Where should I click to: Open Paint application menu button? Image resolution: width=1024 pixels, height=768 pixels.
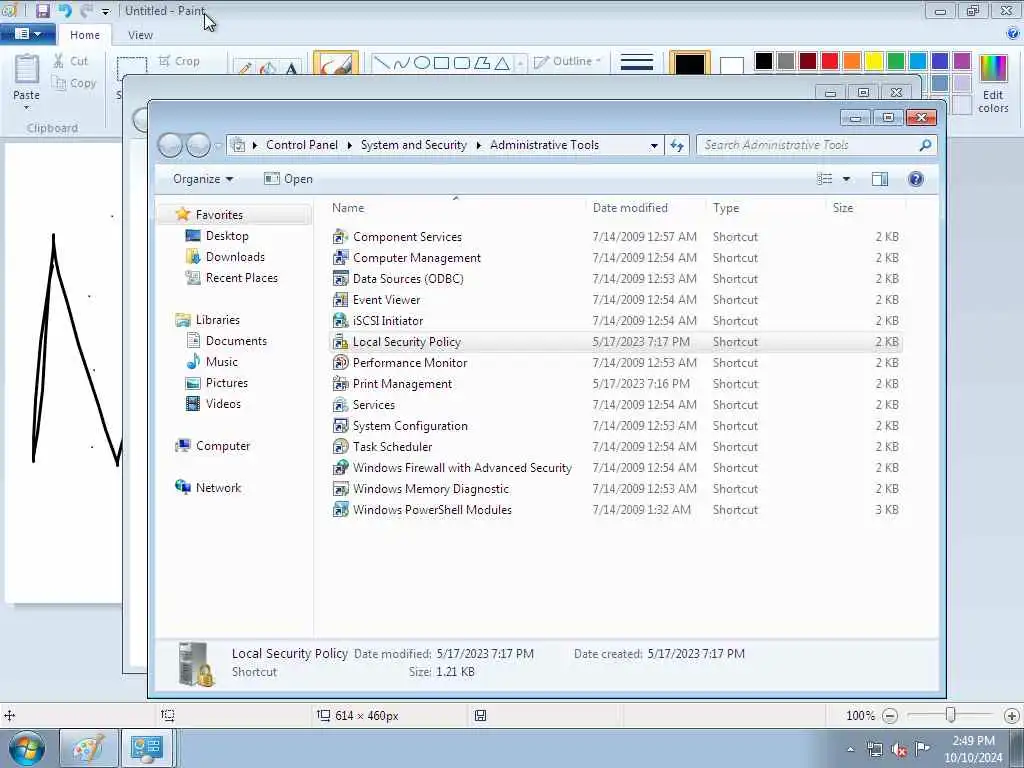(x=27, y=34)
